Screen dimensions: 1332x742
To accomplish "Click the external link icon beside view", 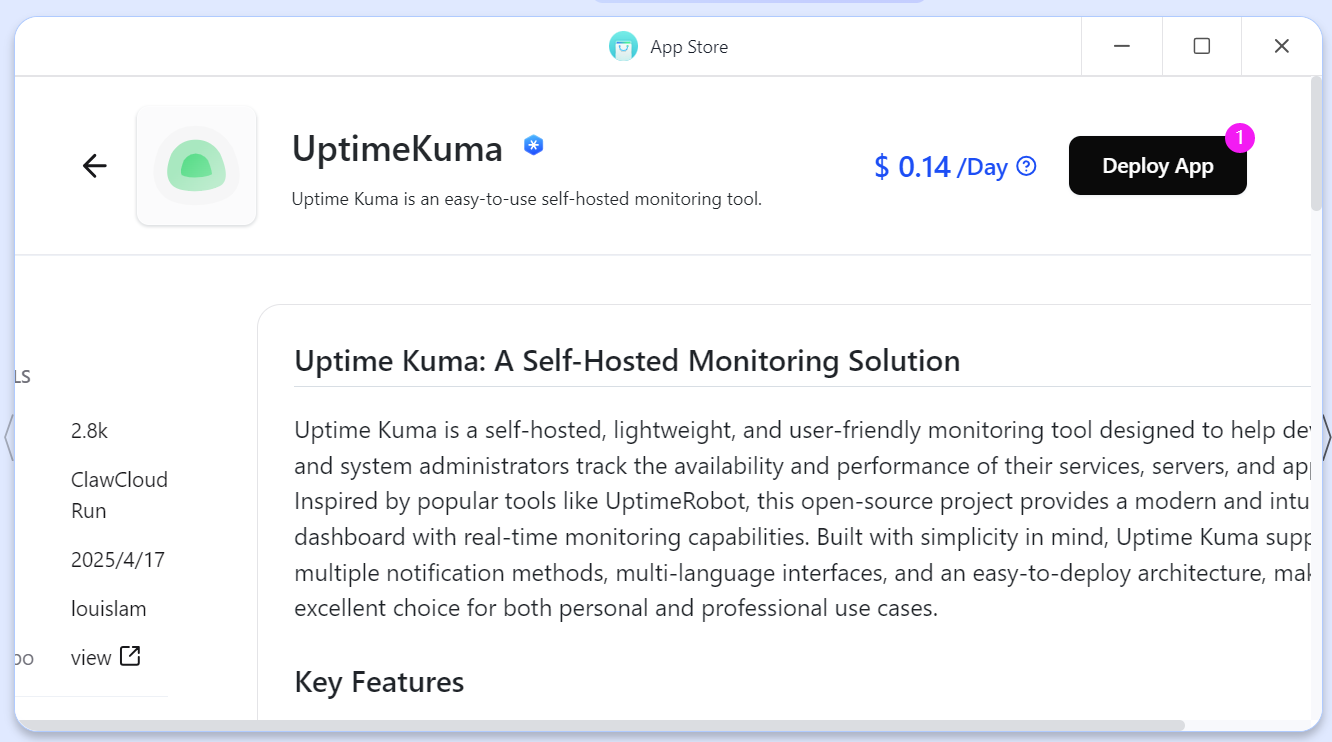I will pos(130,656).
